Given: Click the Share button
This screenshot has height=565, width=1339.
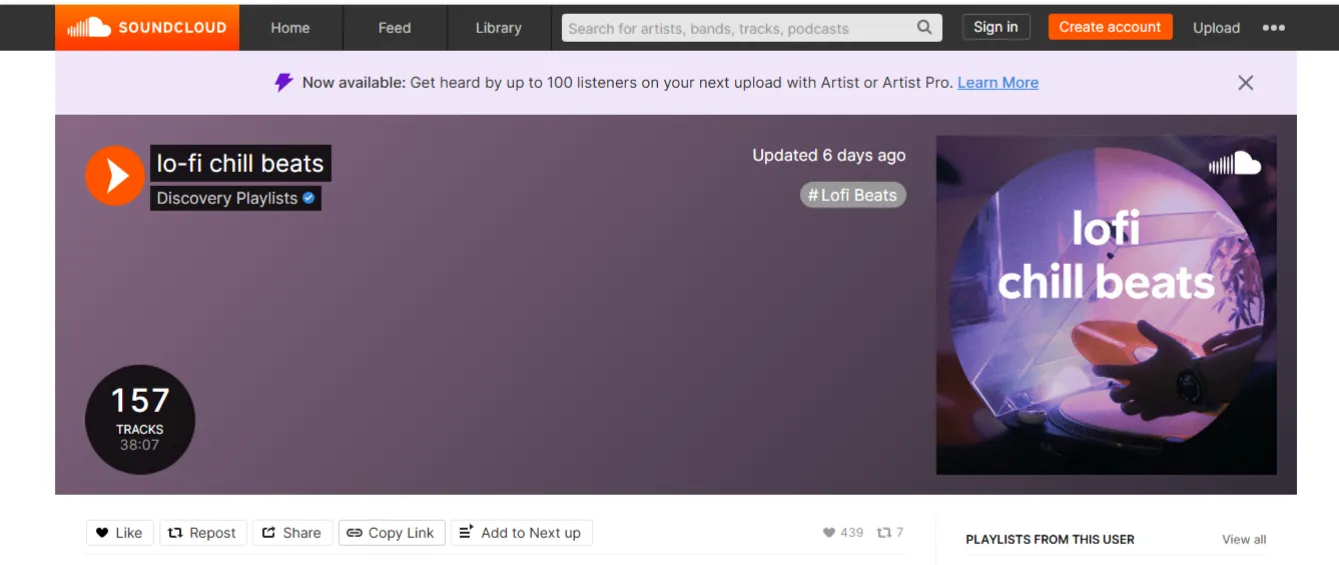Looking at the screenshot, I should click(x=292, y=533).
